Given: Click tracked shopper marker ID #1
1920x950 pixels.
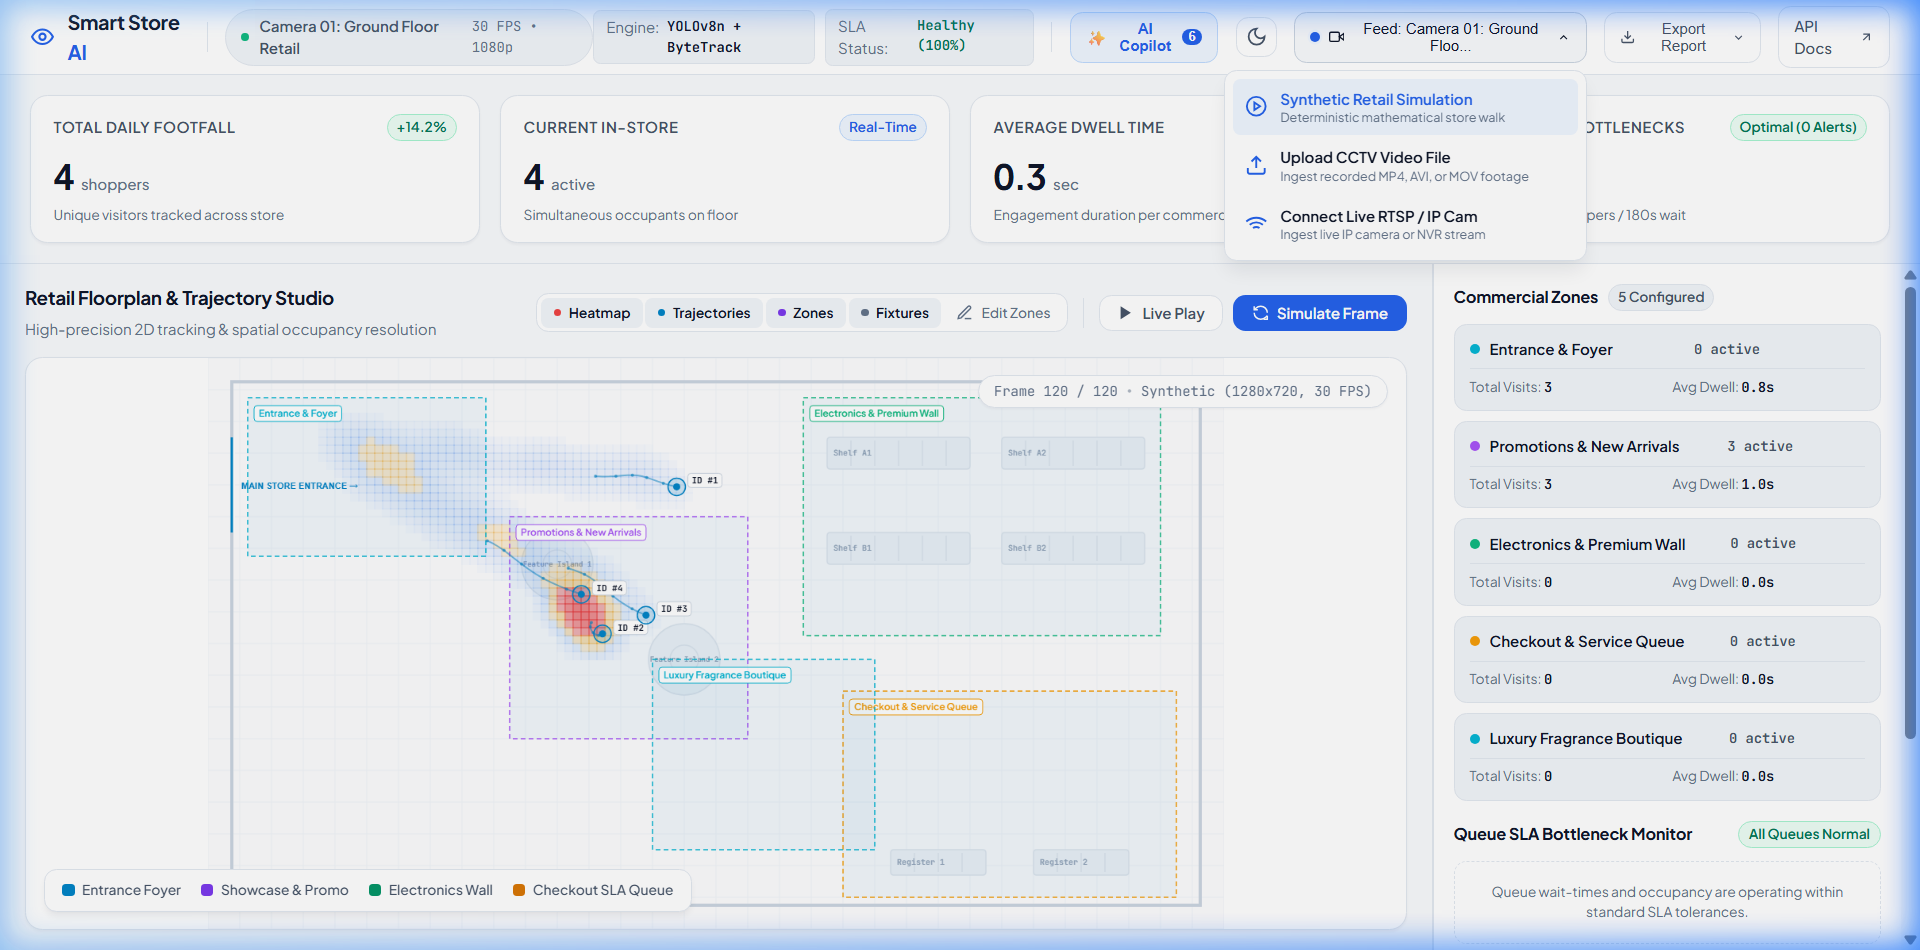Looking at the screenshot, I should [x=677, y=486].
